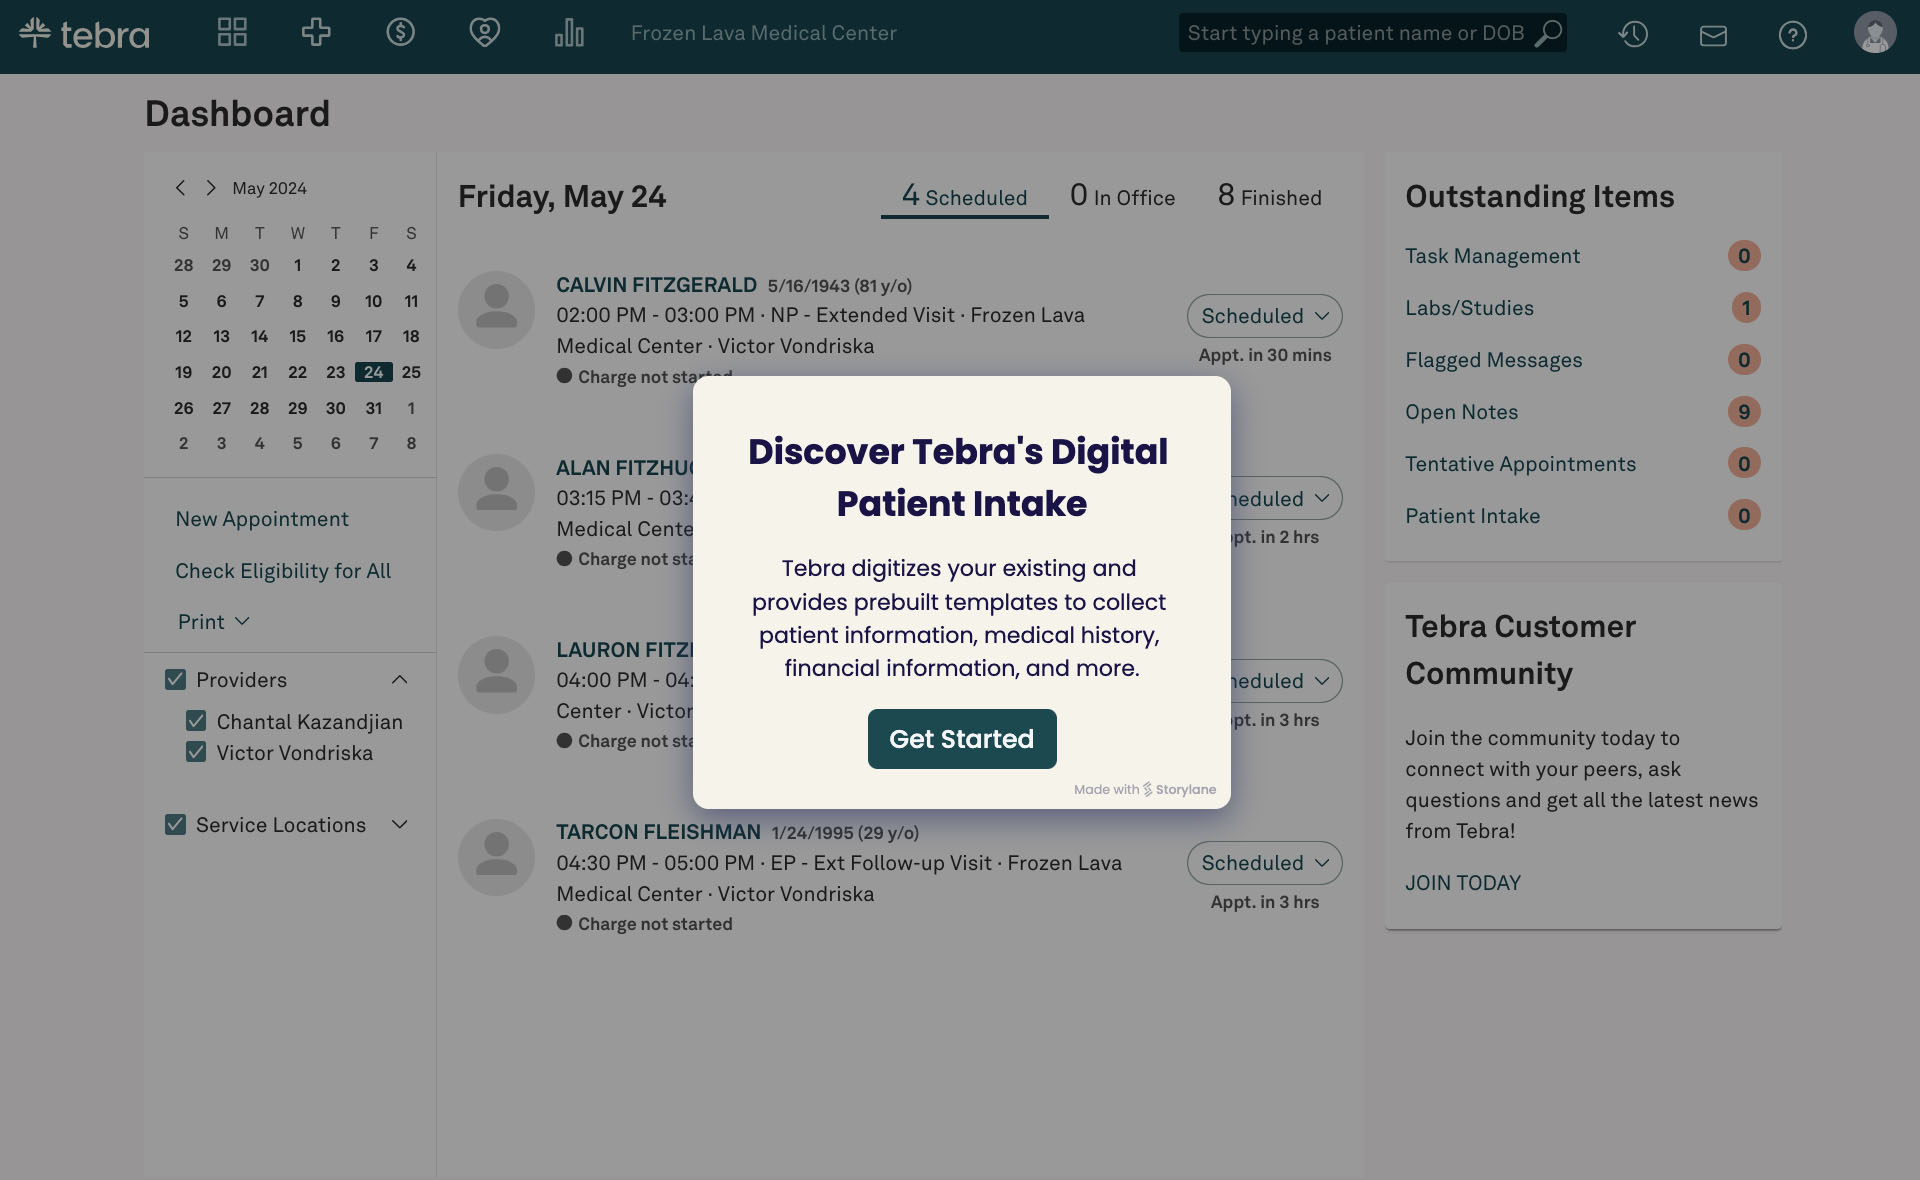
Task: Click Flagged Messages count badge
Action: [x=1744, y=360]
